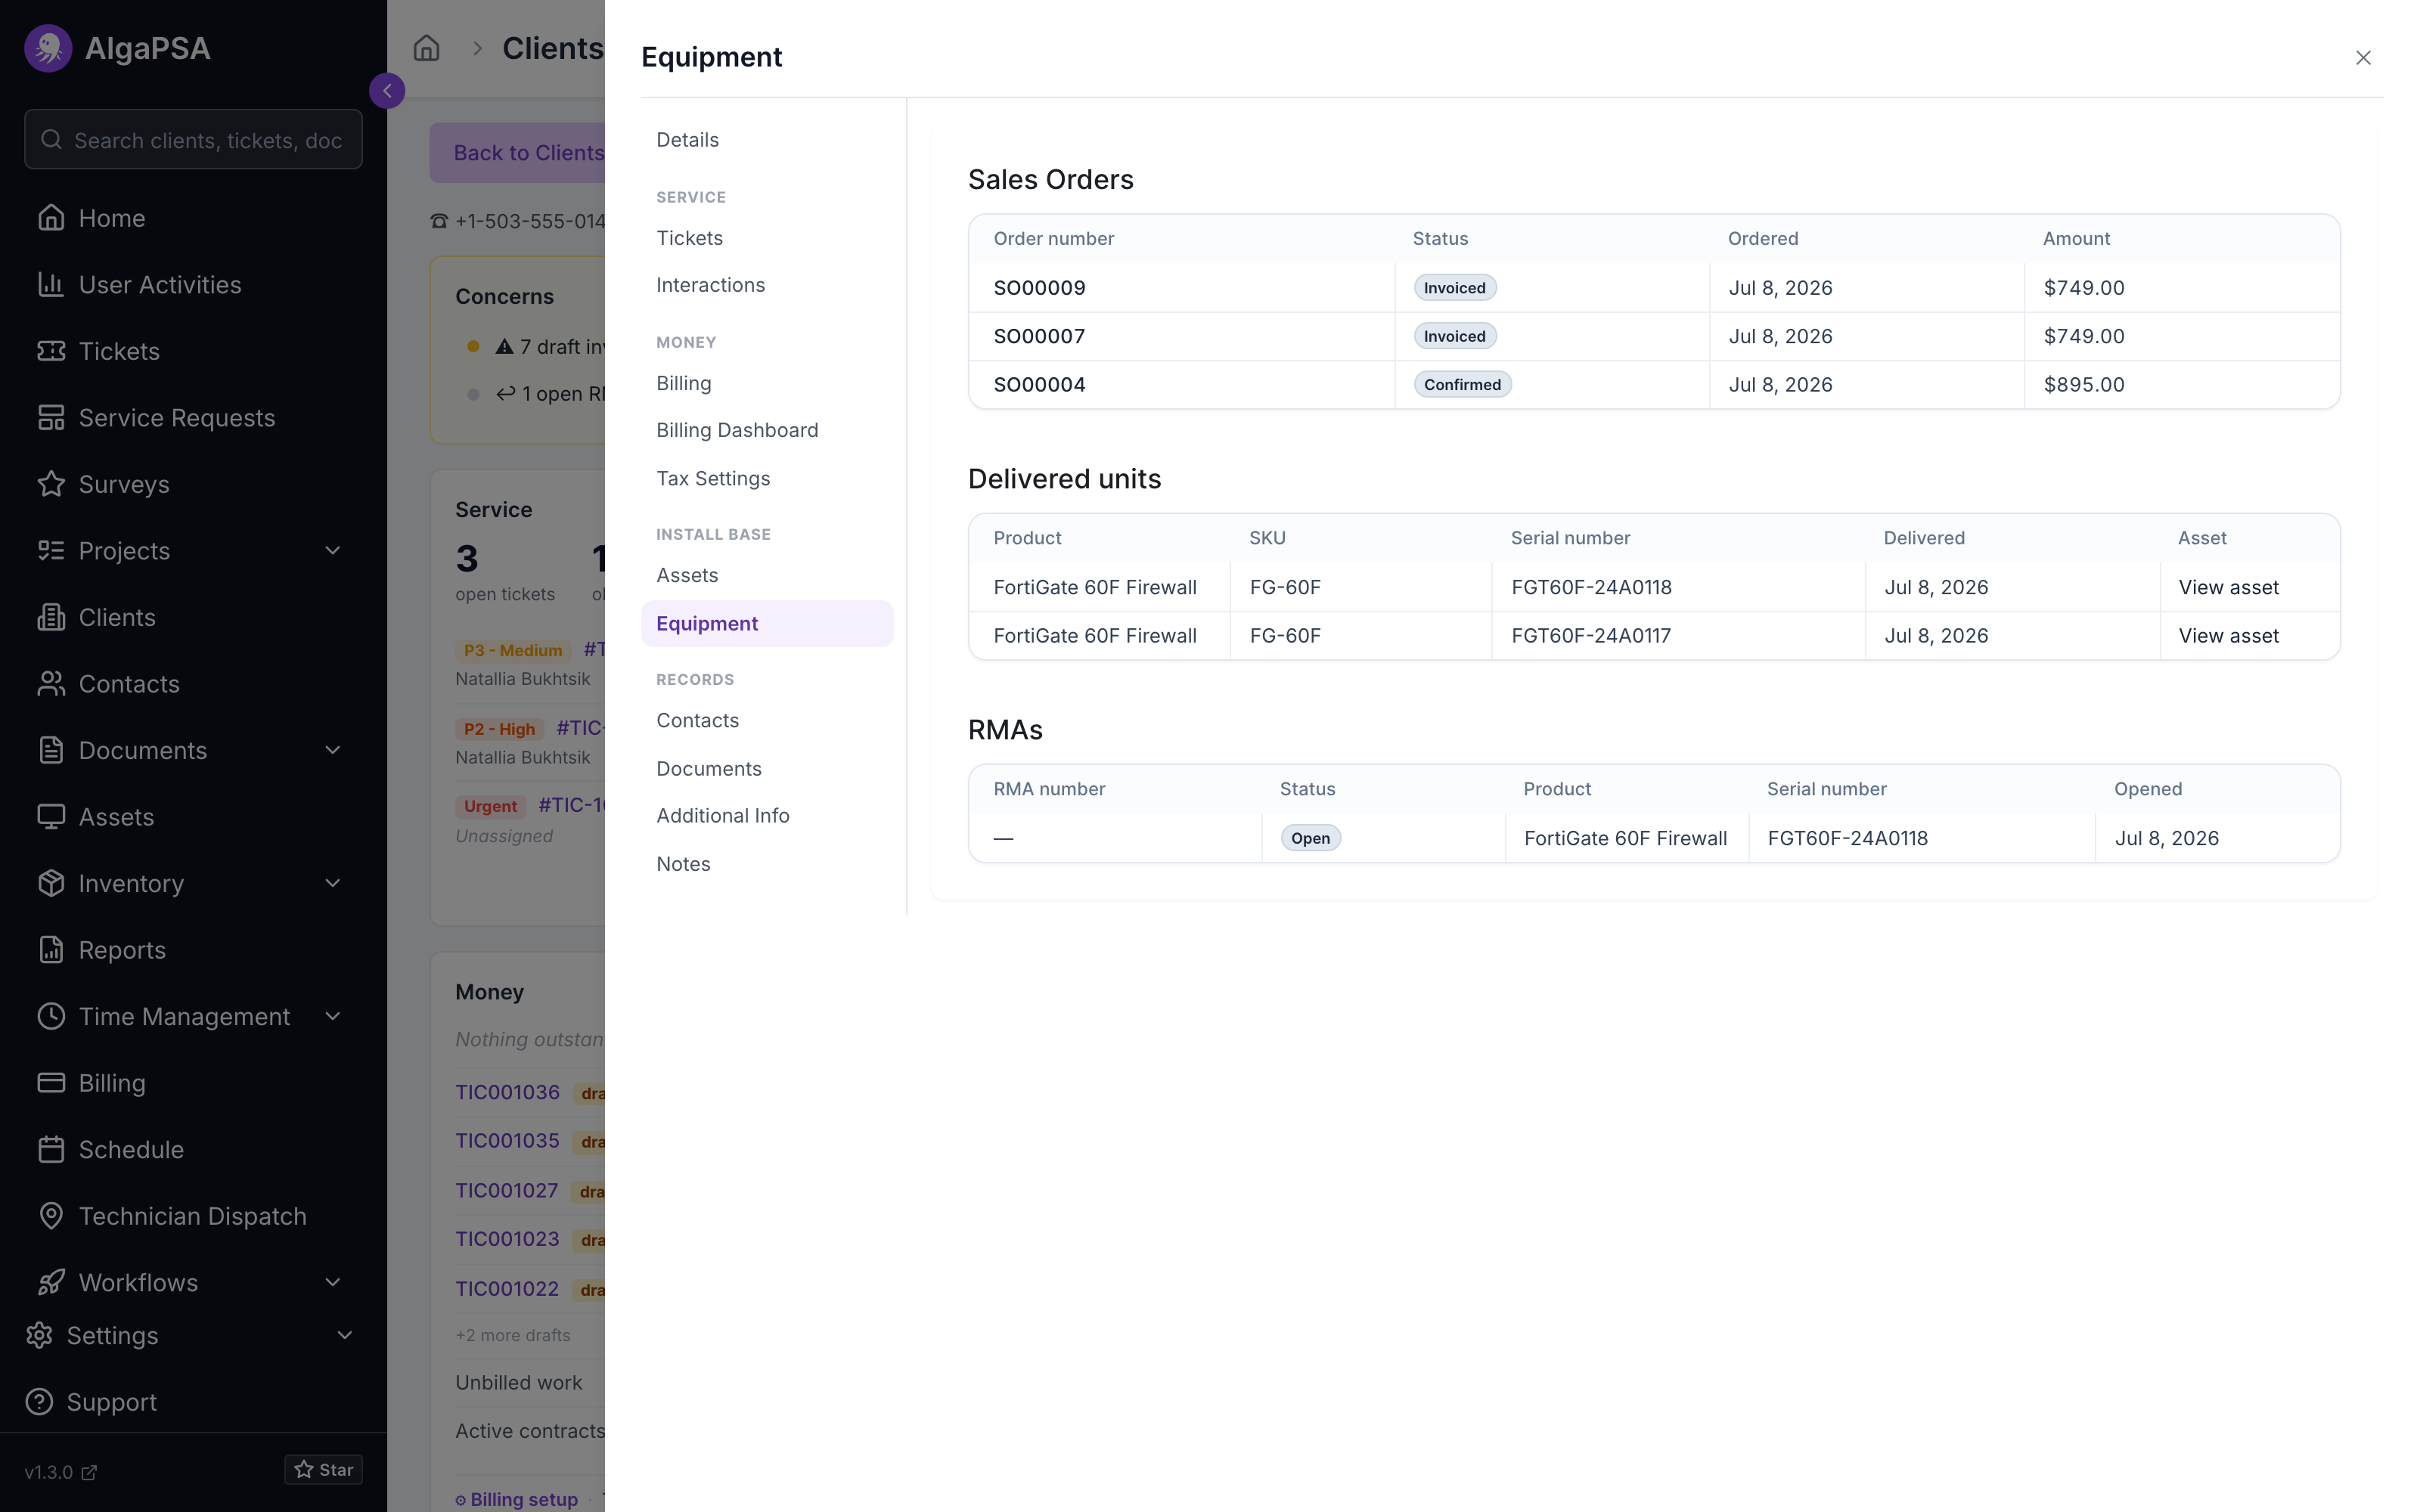The image size is (2420, 1512).
Task: Open the v1.3.0 external link icon
Action: [x=89, y=1472]
